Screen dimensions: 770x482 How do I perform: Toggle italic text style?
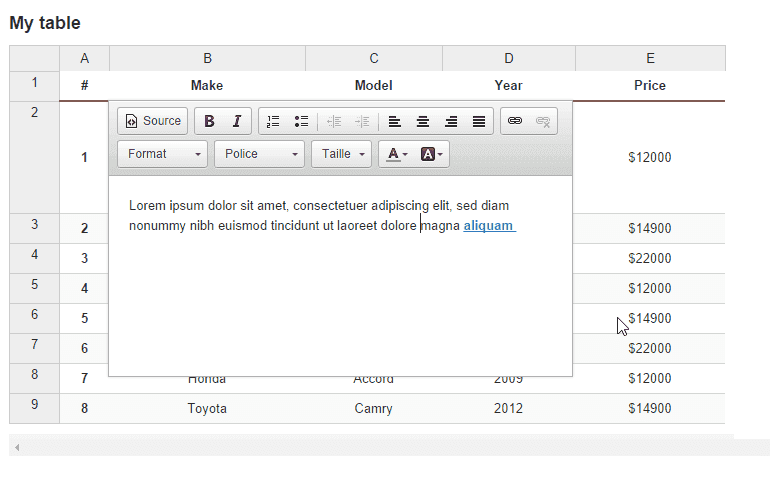pos(236,121)
